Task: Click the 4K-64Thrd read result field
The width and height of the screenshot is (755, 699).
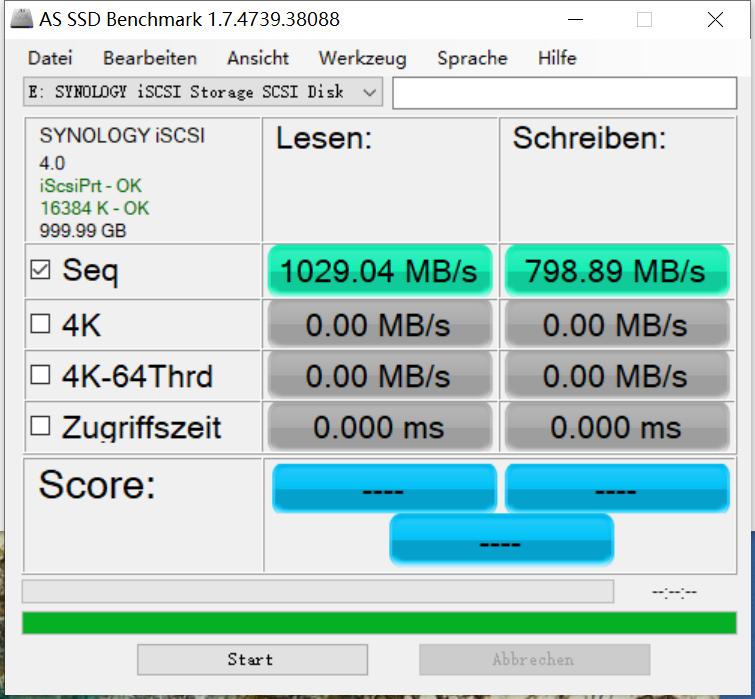Action: (x=379, y=375)
